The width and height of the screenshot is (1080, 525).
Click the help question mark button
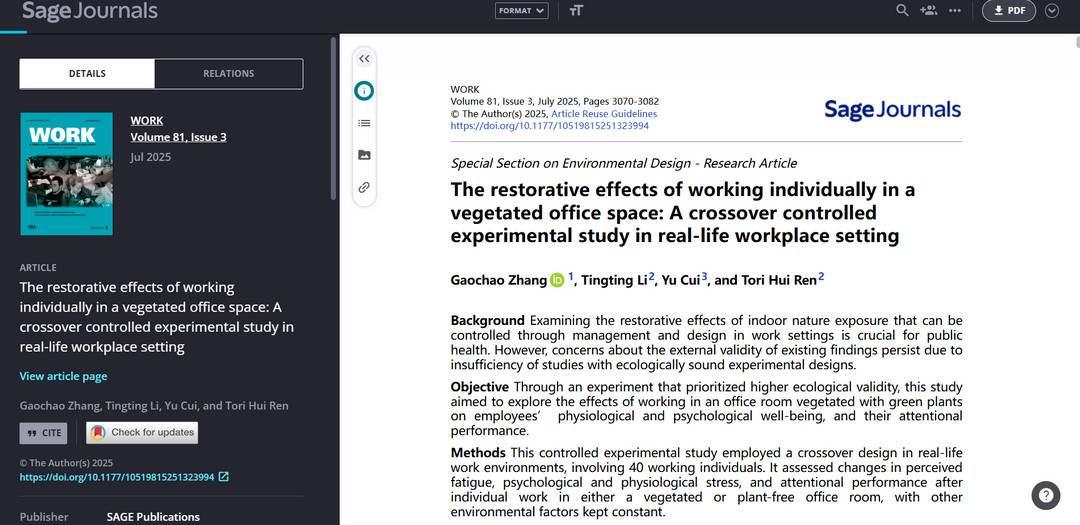coord(1045,495)
